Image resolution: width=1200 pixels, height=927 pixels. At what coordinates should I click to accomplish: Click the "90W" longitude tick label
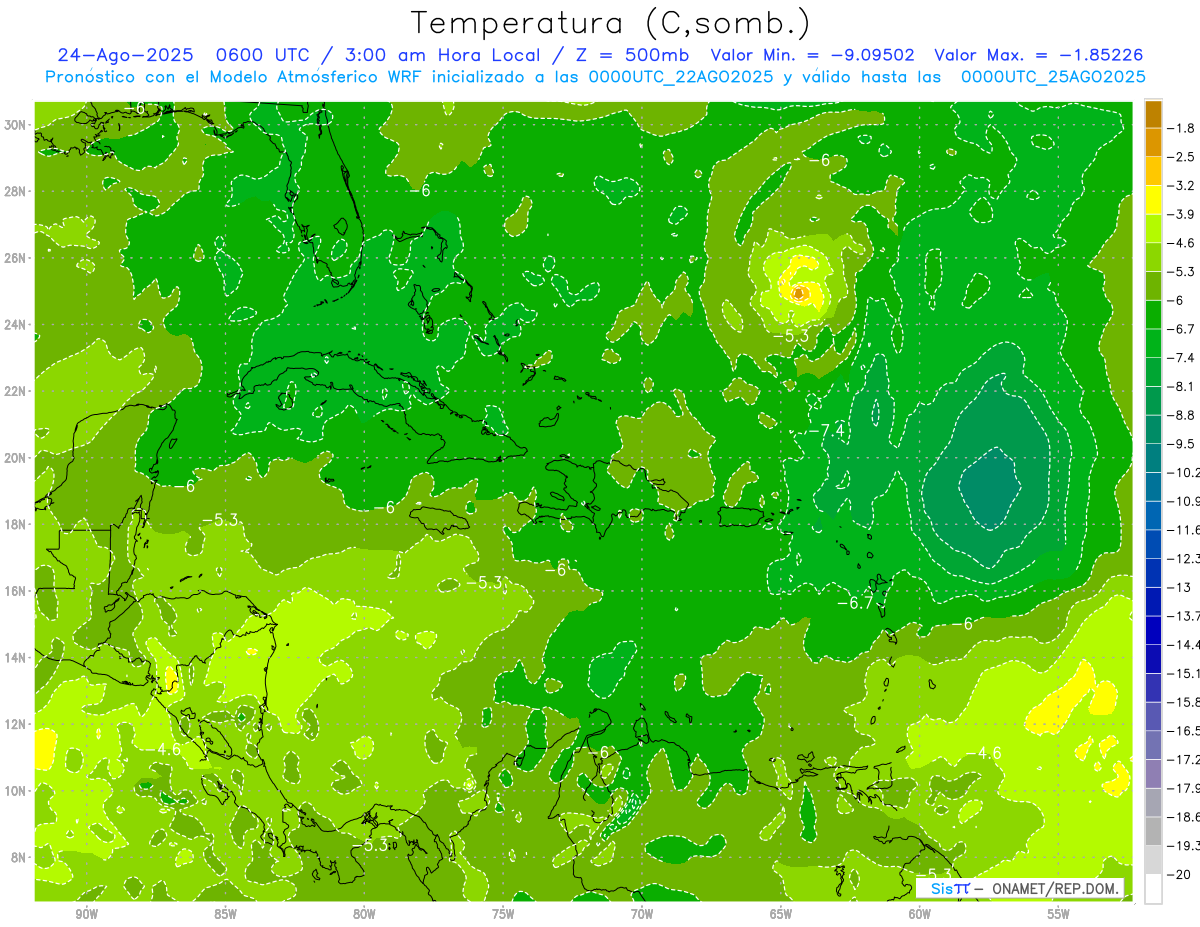86,914
